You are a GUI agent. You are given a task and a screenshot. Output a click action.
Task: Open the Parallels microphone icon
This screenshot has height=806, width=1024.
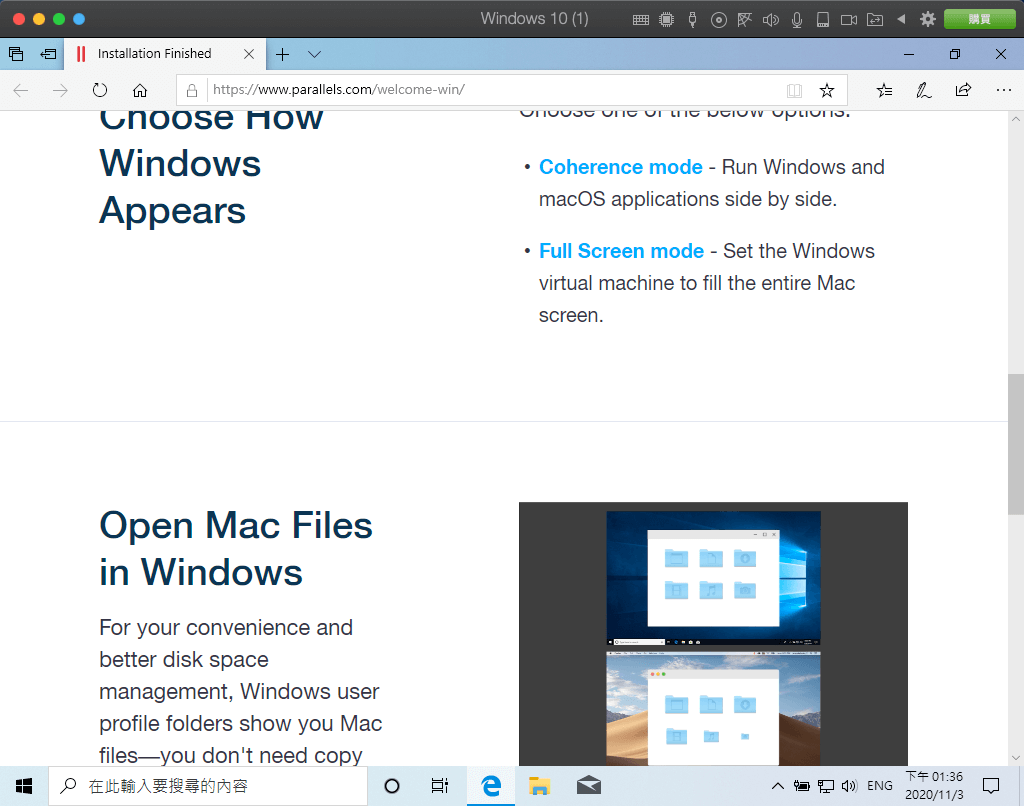797,20
